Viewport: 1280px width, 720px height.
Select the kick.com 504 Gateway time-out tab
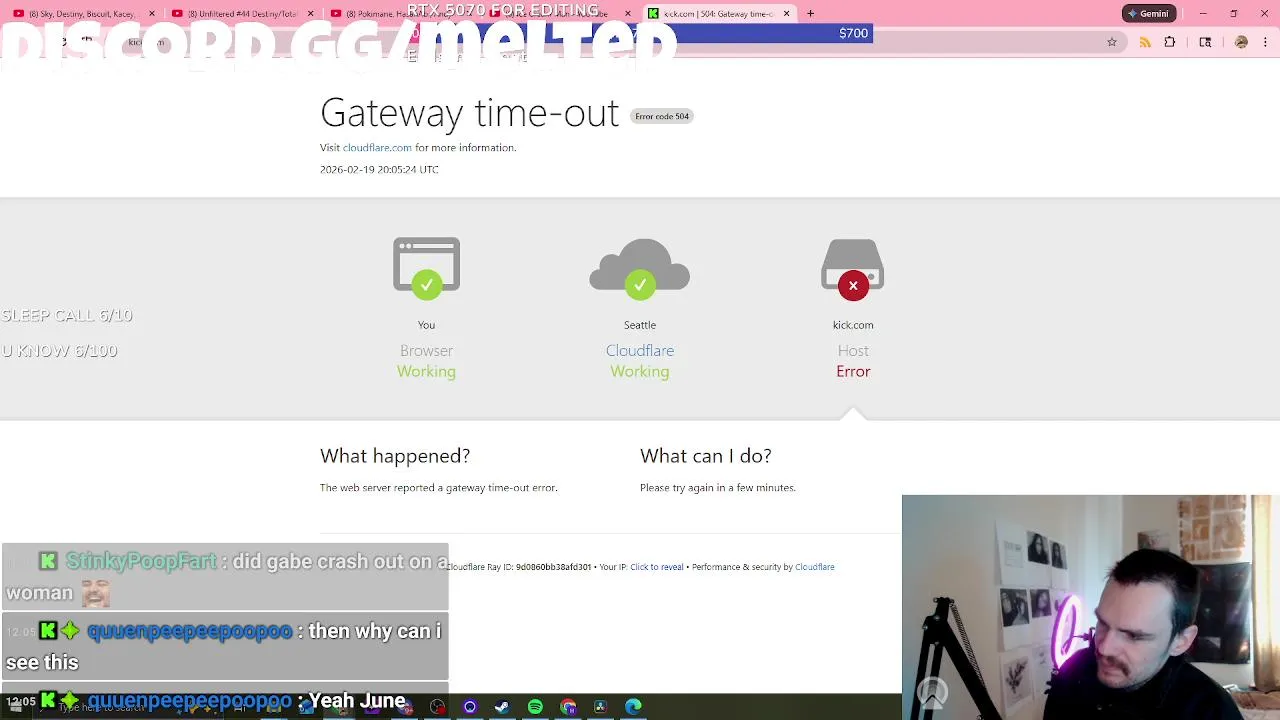(718, 13)
